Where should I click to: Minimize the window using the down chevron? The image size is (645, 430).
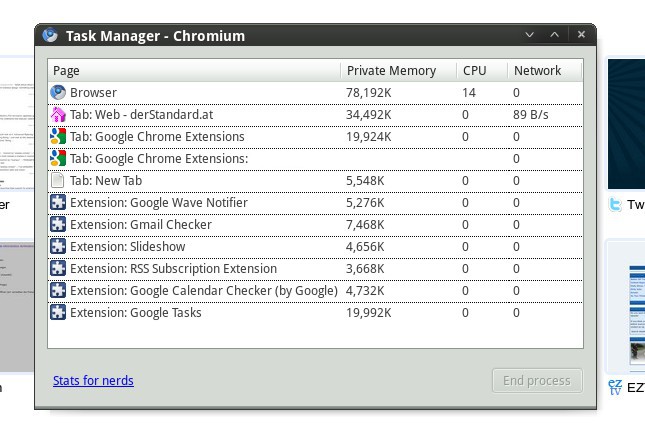click(531, 35)
